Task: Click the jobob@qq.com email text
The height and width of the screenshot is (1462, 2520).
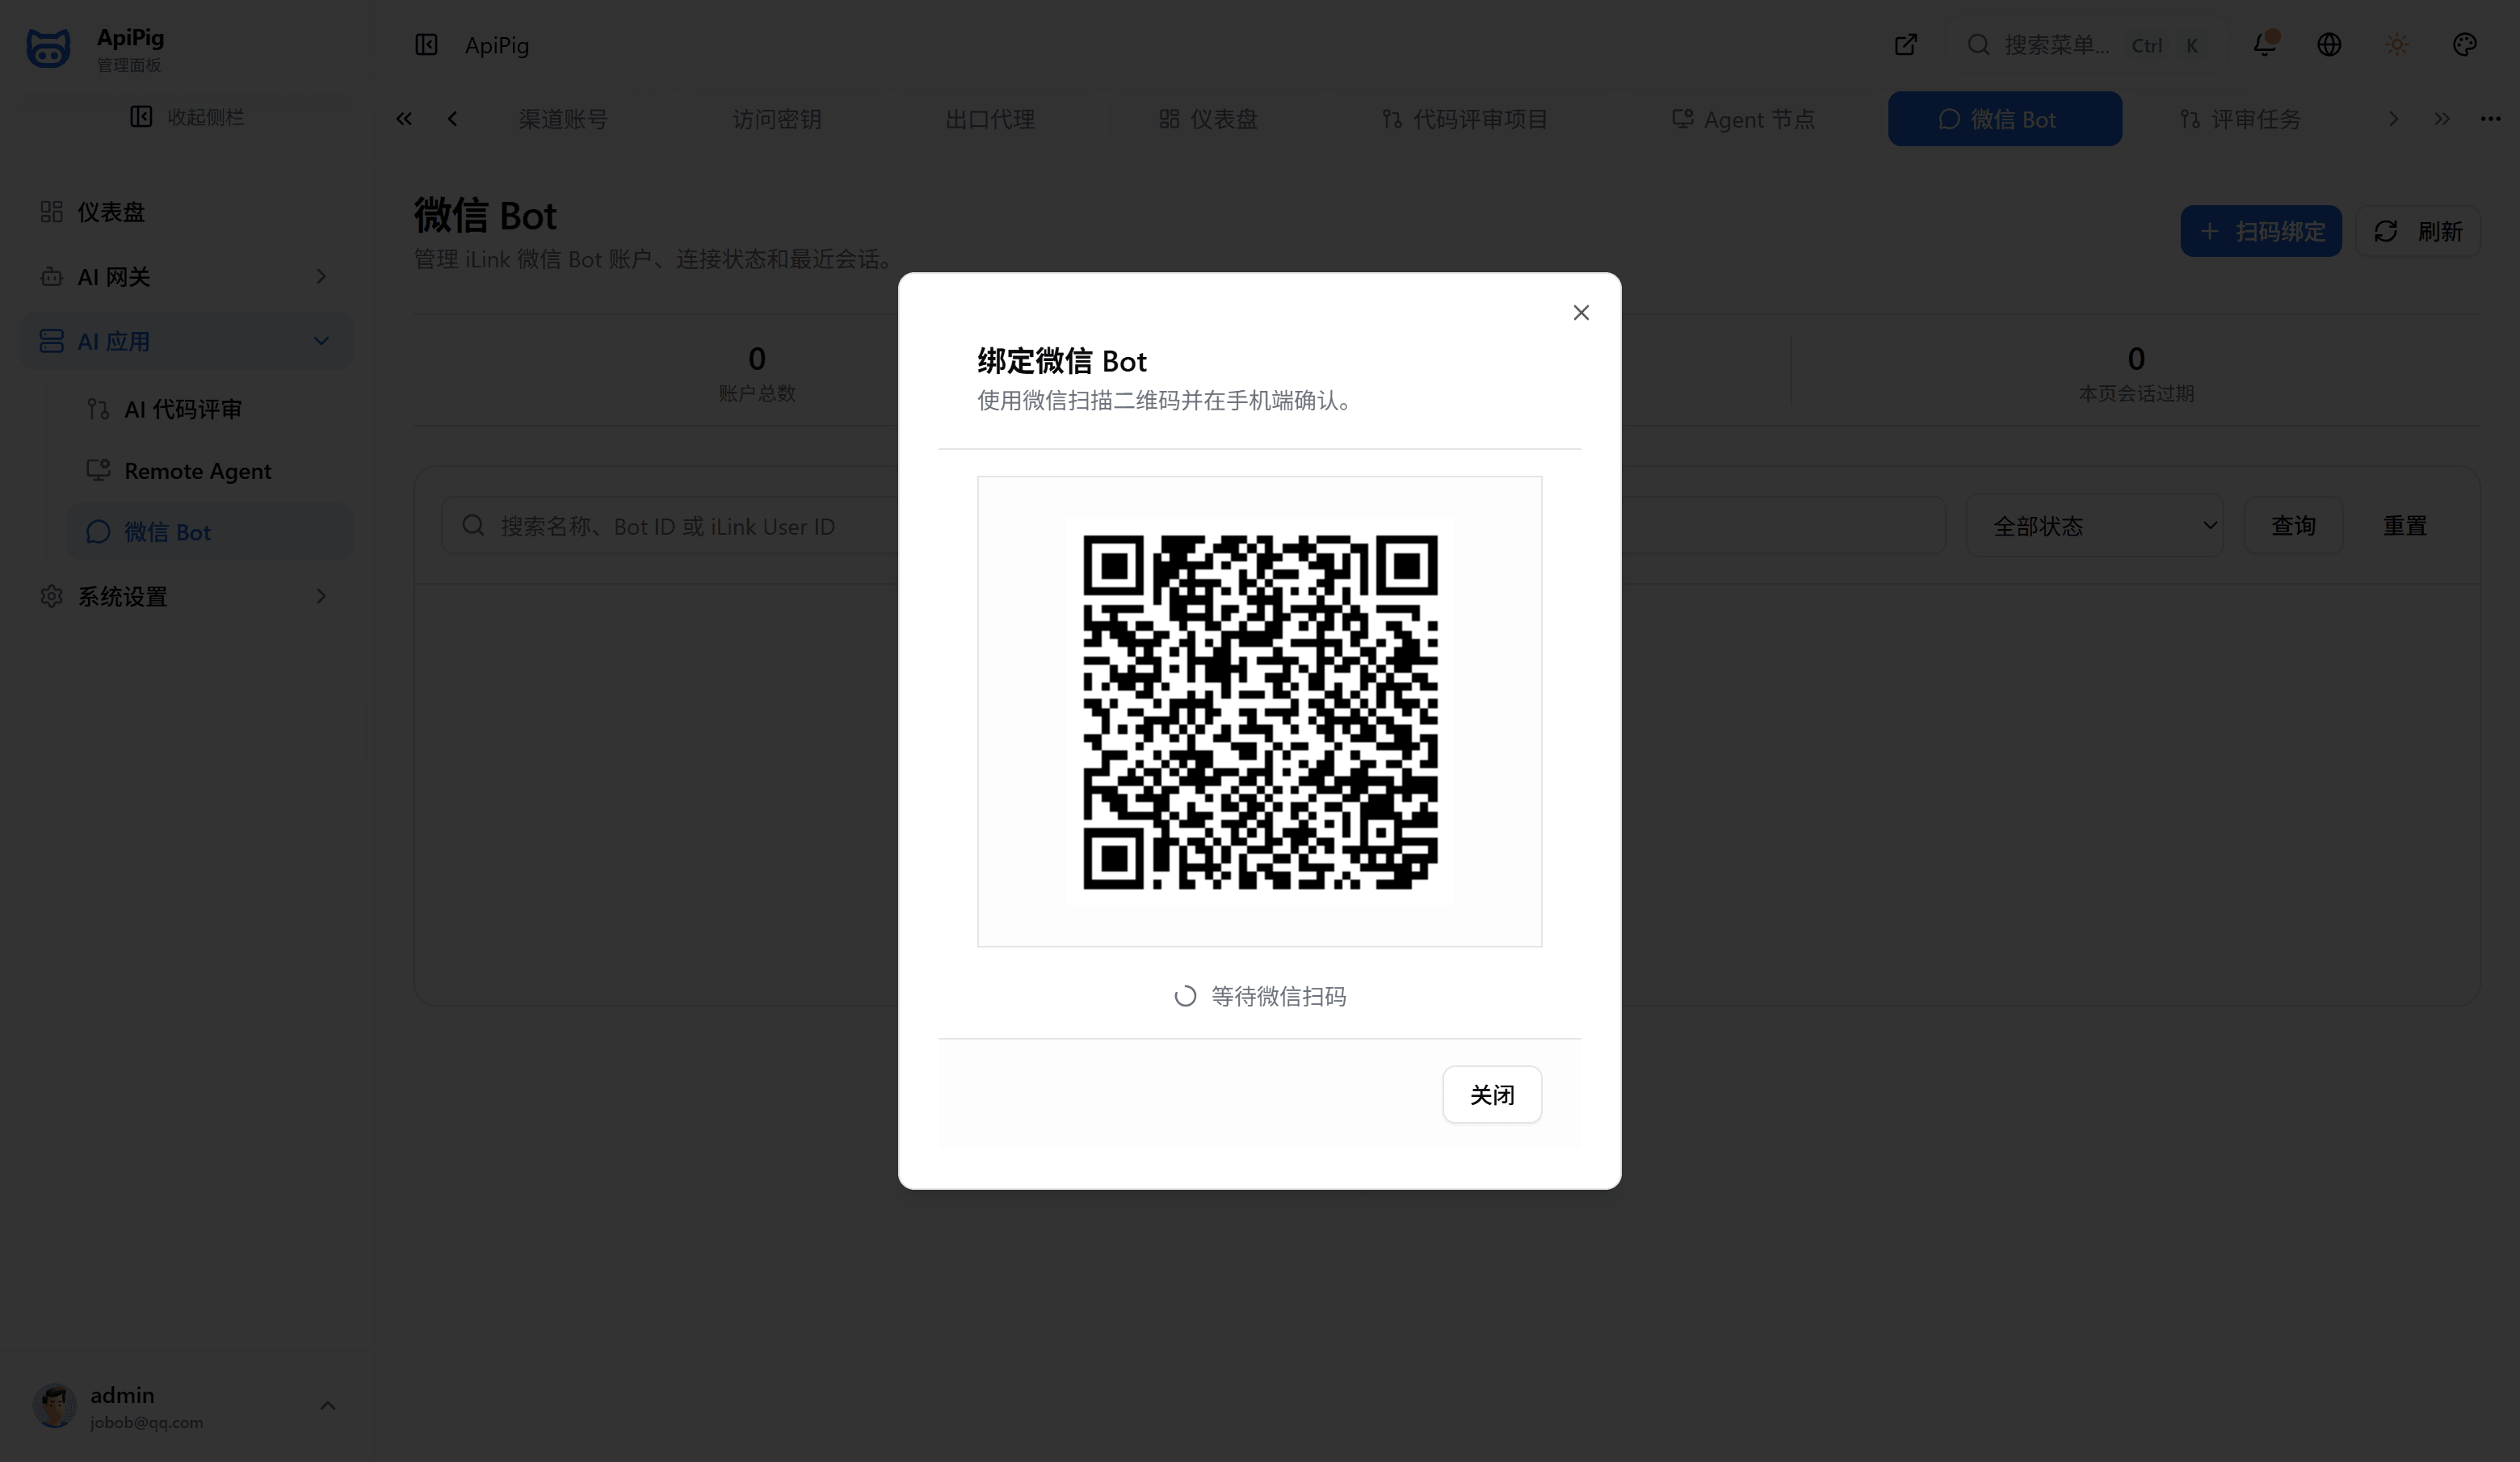Action: tap(146, 1422)
